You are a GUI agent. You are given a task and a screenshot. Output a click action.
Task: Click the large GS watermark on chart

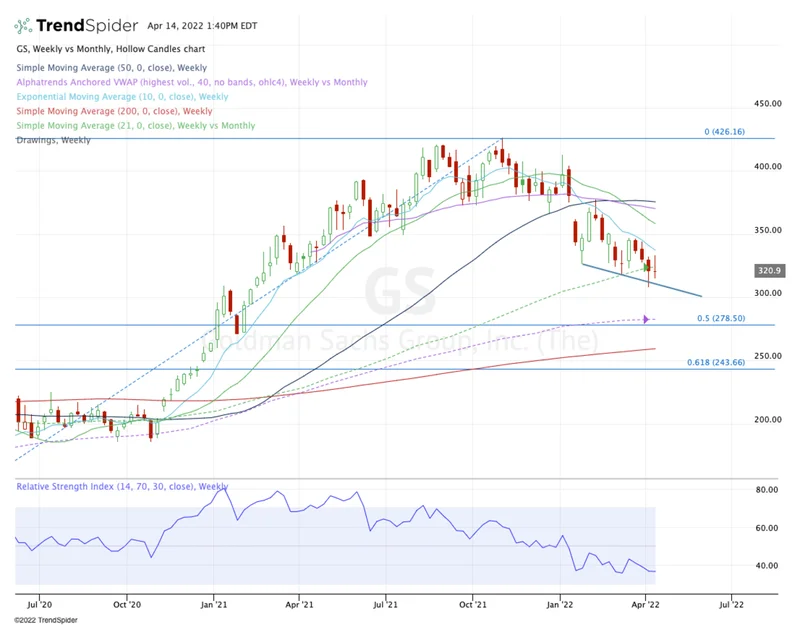pos(399,291)
